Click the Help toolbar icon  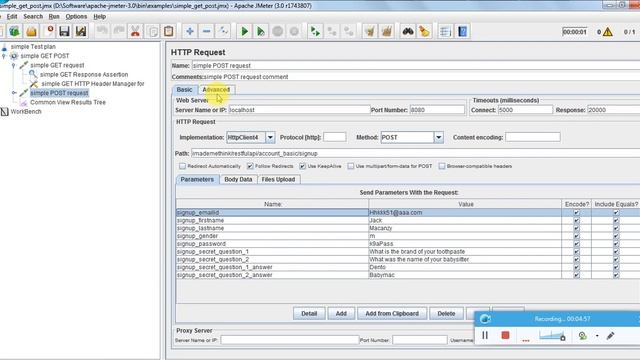pos(462,31)
